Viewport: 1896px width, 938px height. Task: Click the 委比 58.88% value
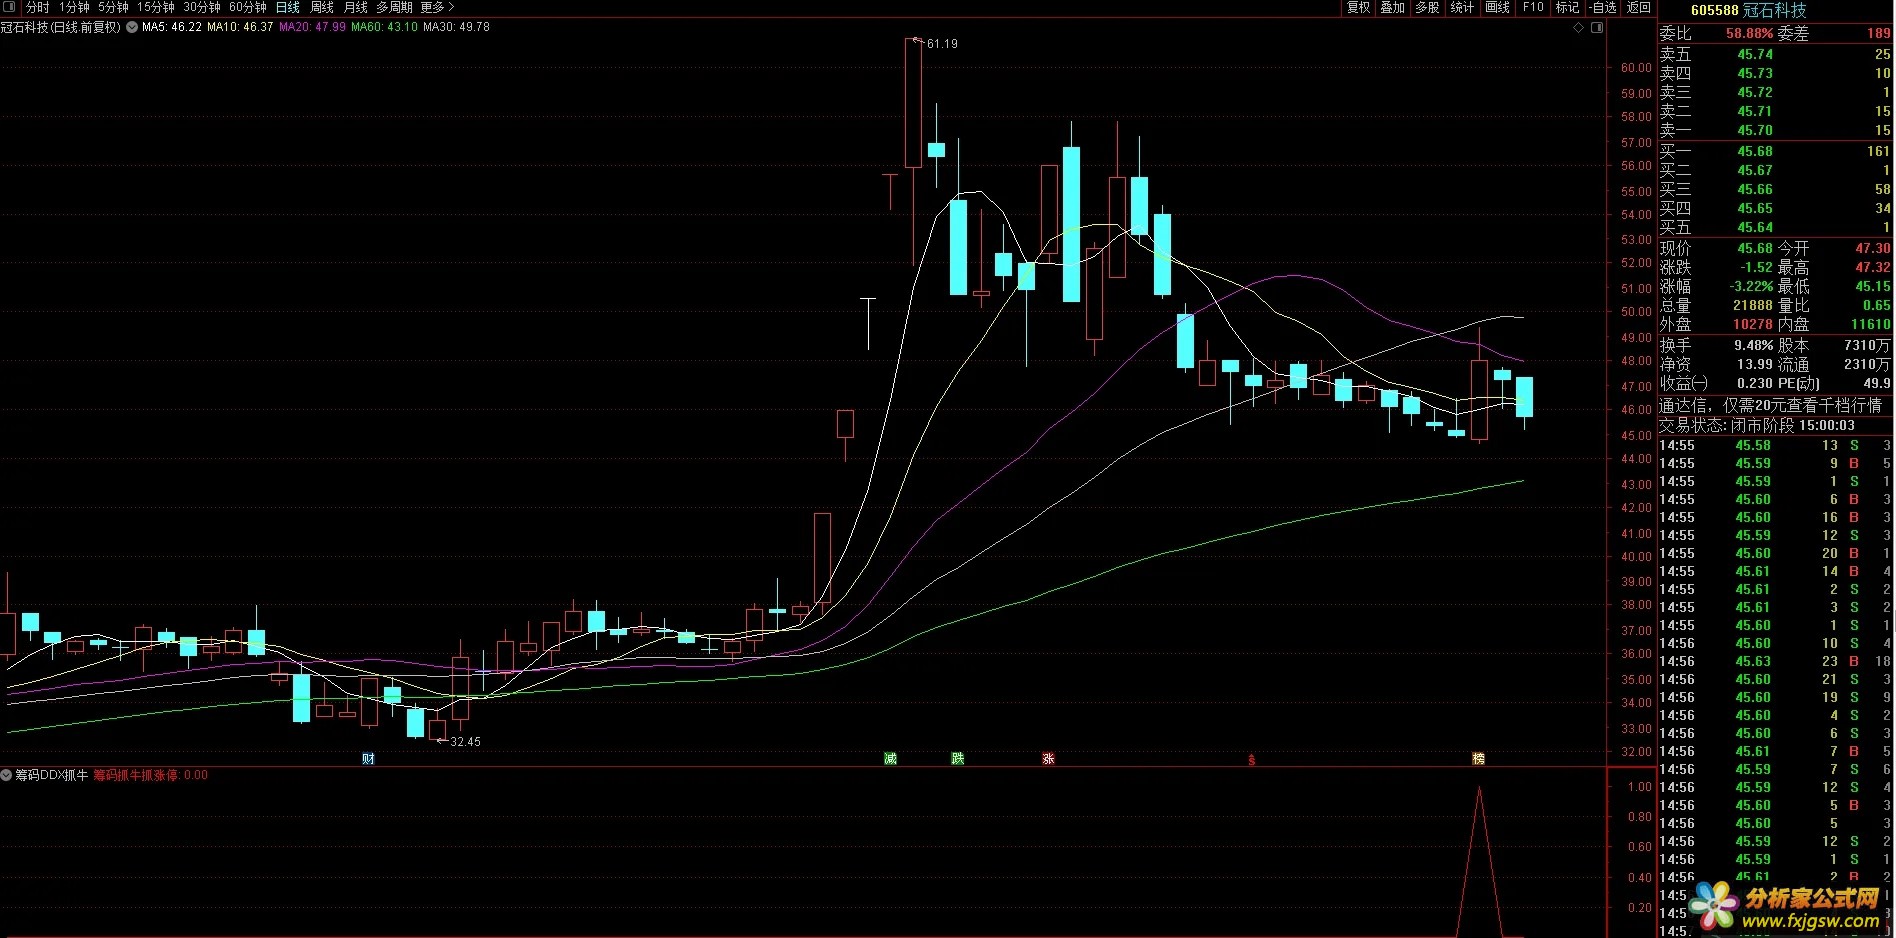tap(1749, 34)
